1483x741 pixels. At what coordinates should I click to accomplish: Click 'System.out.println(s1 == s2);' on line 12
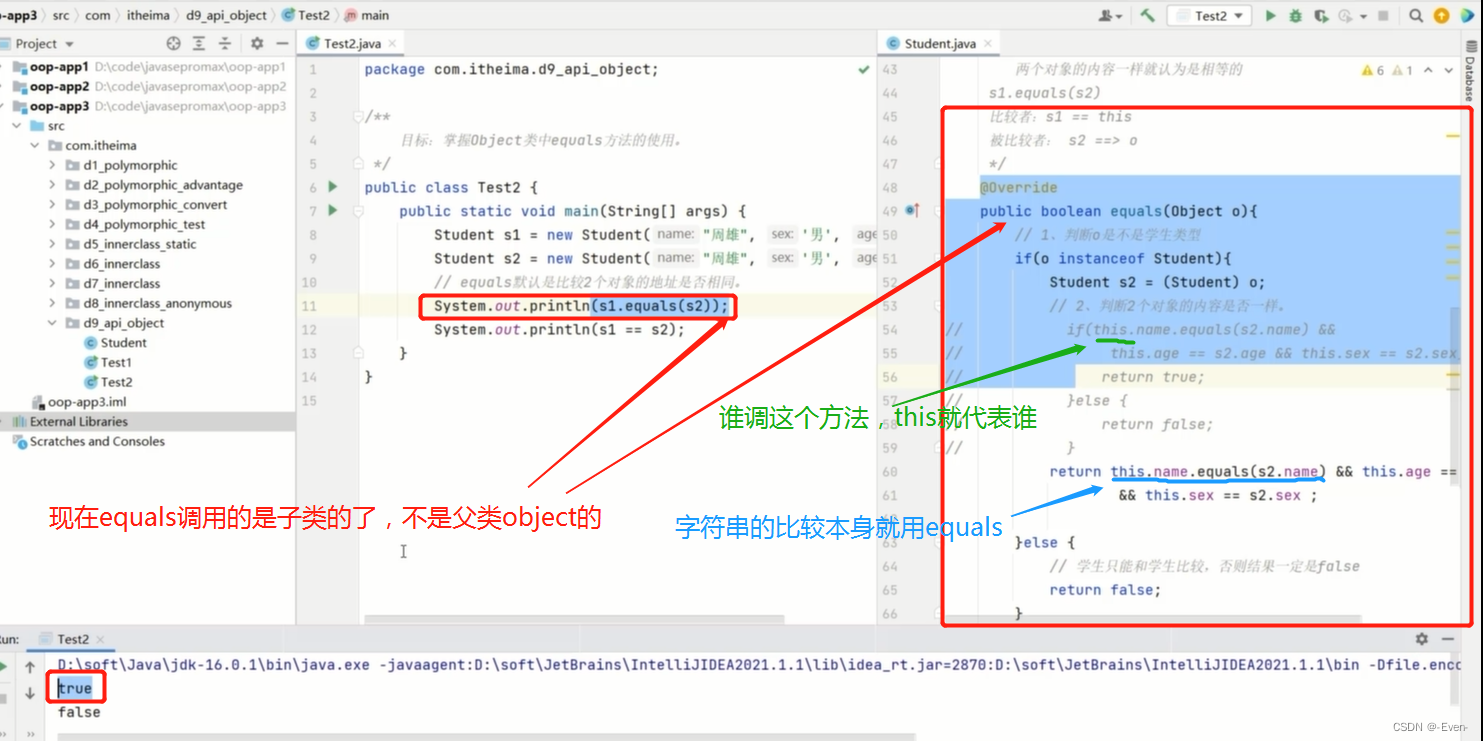coord(560,329)
